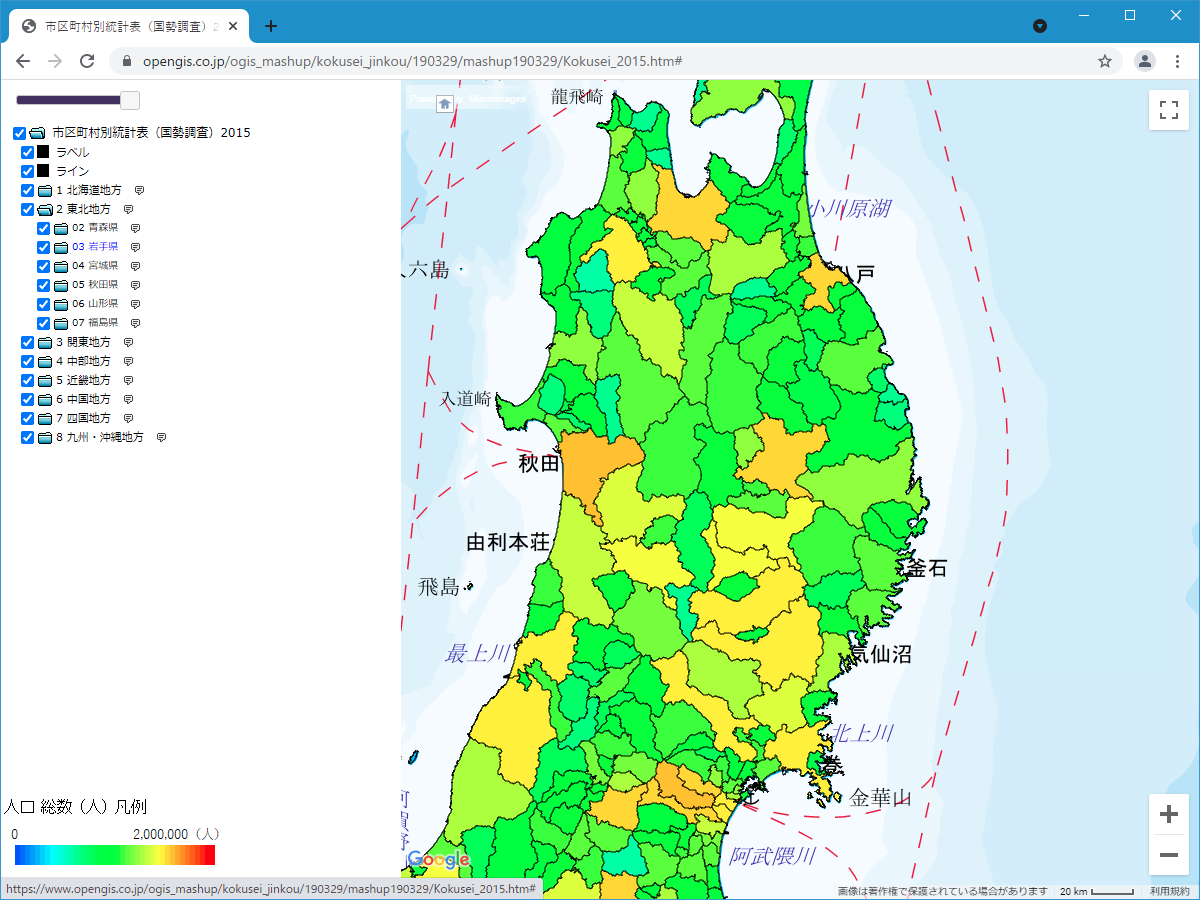Expand the 02 青森県 folder icon

coord(60,228)
